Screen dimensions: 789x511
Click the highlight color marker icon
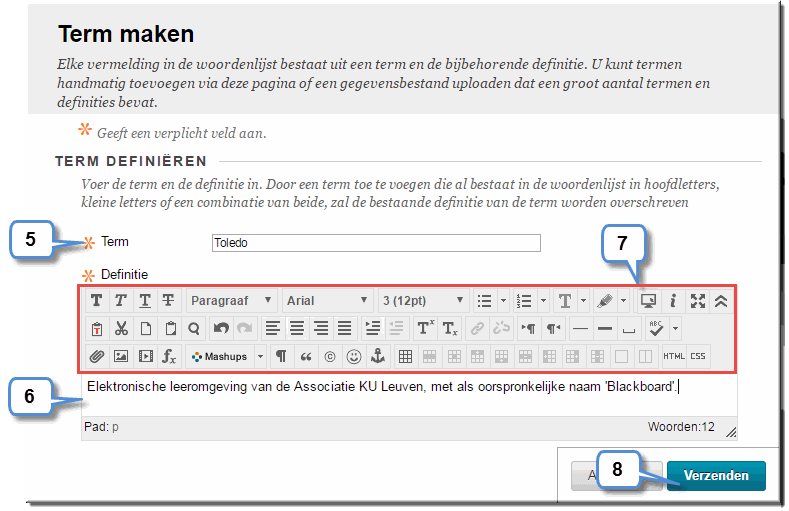click(x=605, y=301)
